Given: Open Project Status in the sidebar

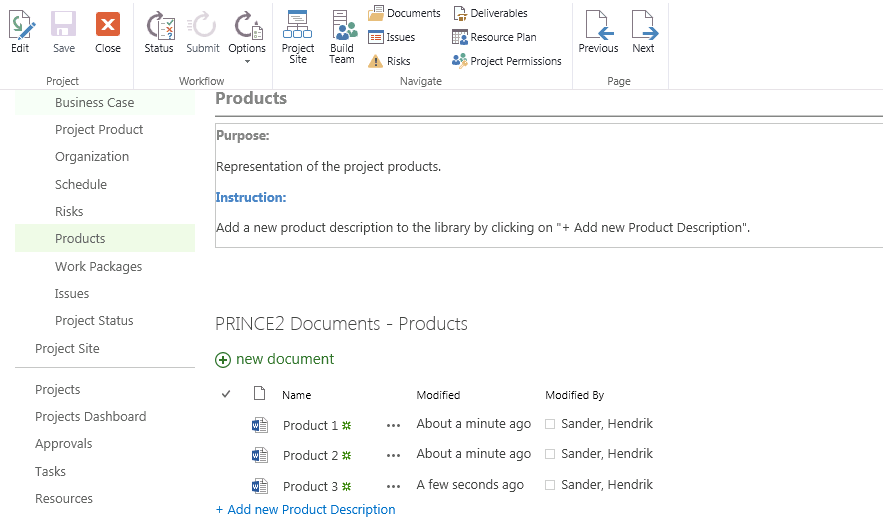Looking at the screenshot, I should [94, 321].
